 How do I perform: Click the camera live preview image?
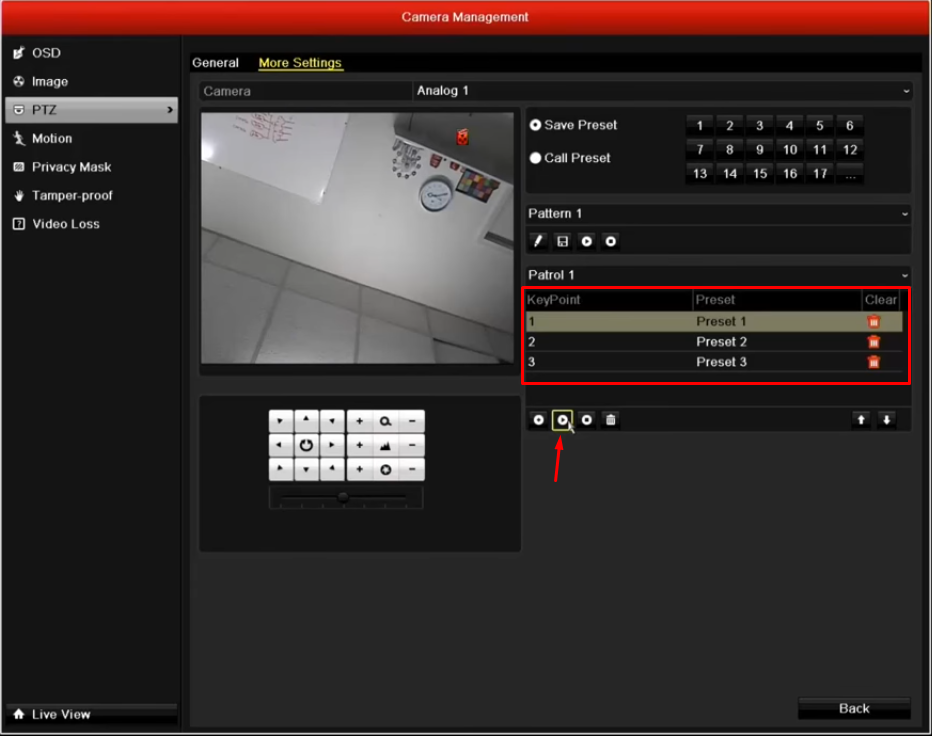pyautogui.click(x=357, y=238)
